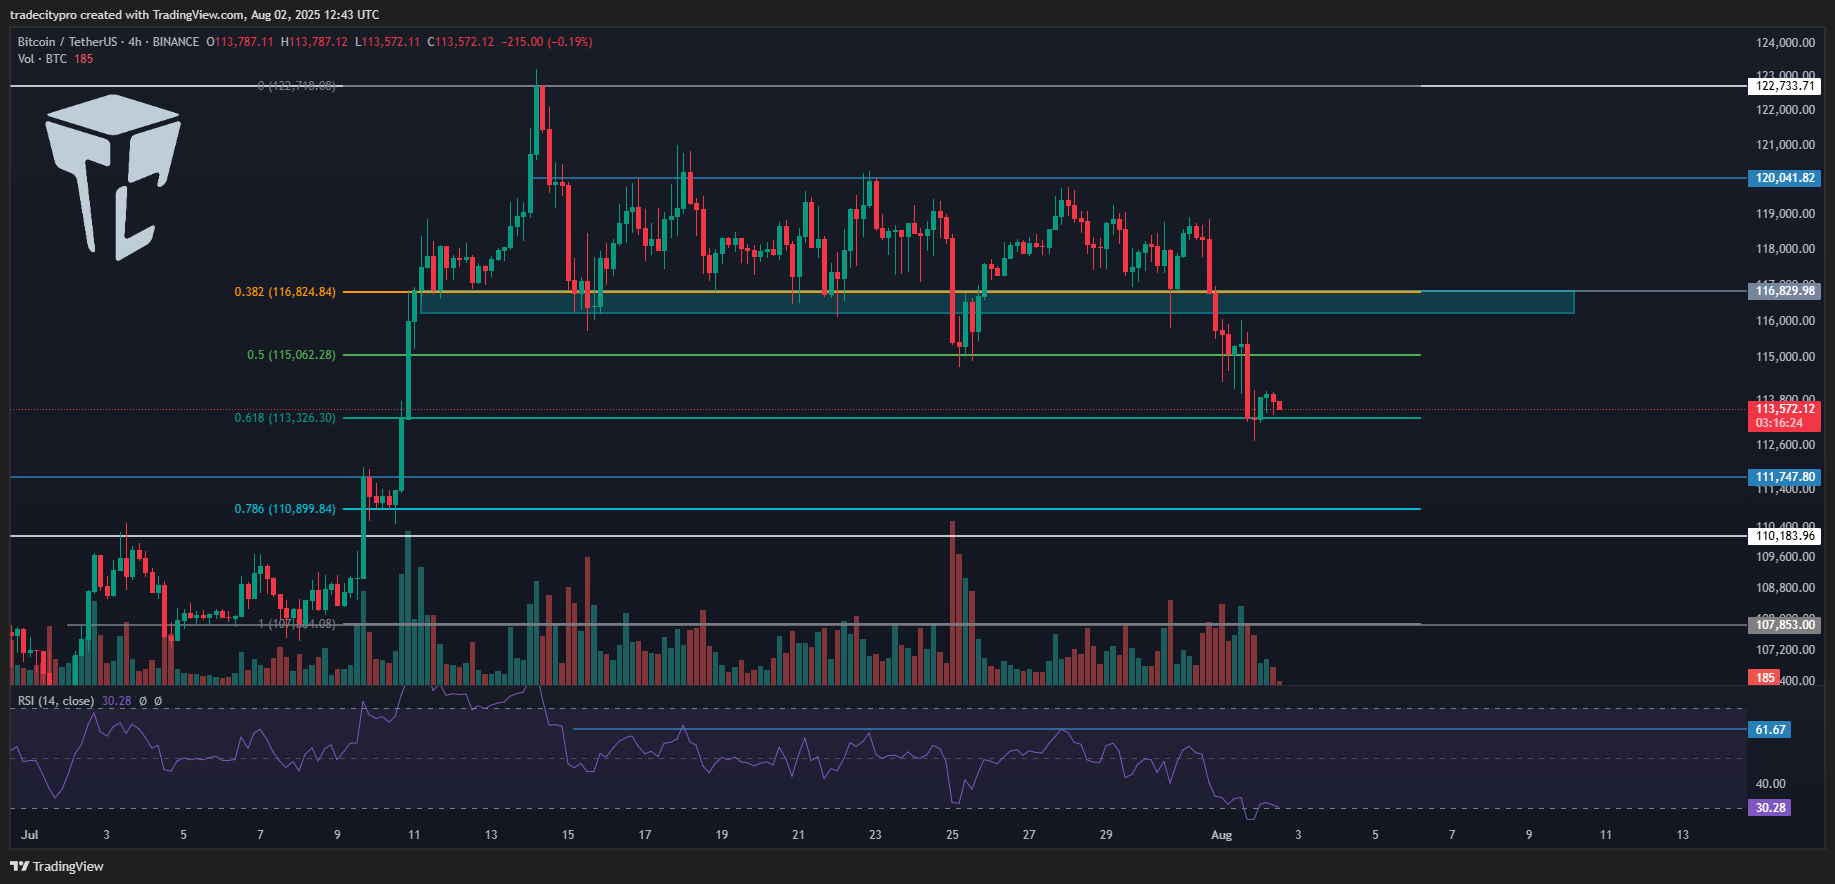The height and width of the screenshot is (884, 1835).
Task: Click the Aug label on time axis
Action: coord(1221,835)
